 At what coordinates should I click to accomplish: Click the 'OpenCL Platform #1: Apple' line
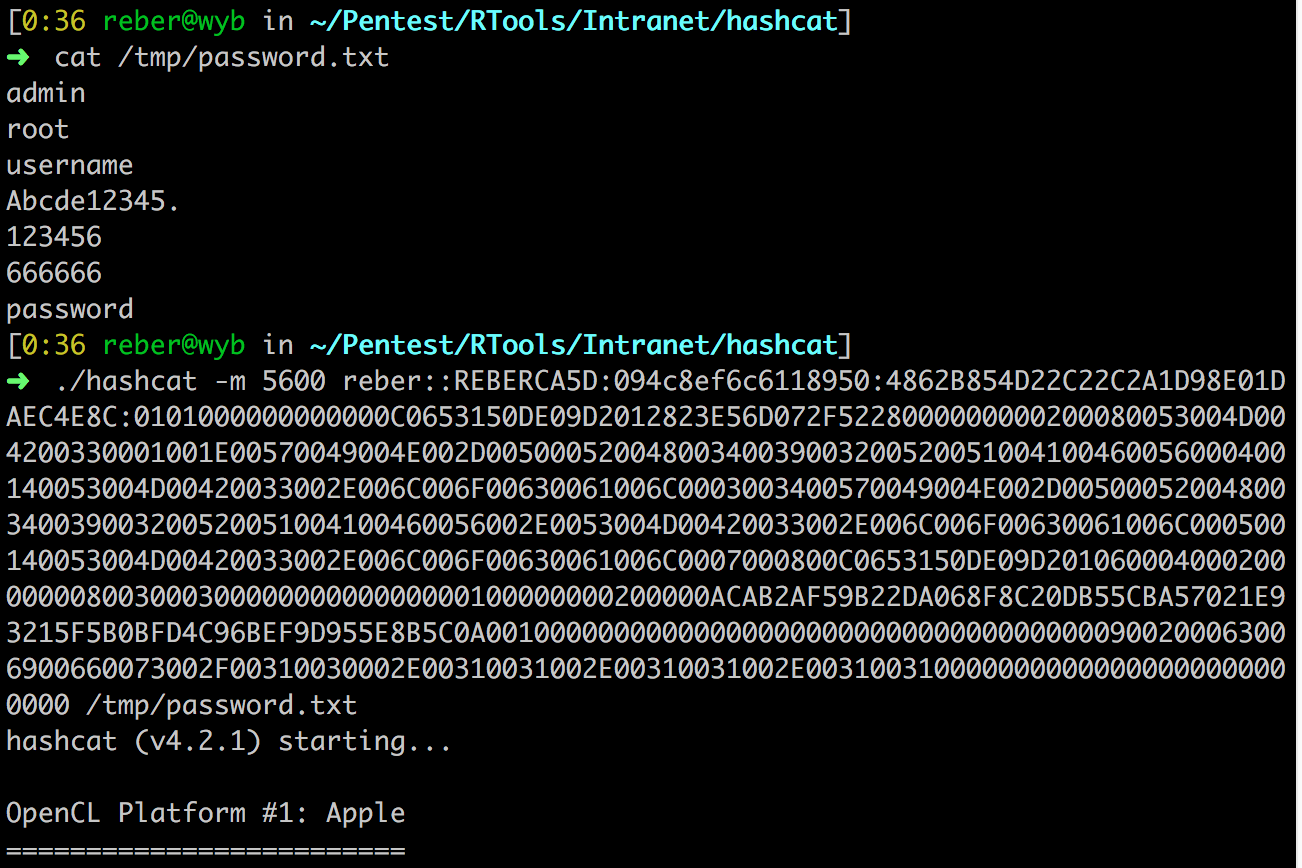(206, 813)
